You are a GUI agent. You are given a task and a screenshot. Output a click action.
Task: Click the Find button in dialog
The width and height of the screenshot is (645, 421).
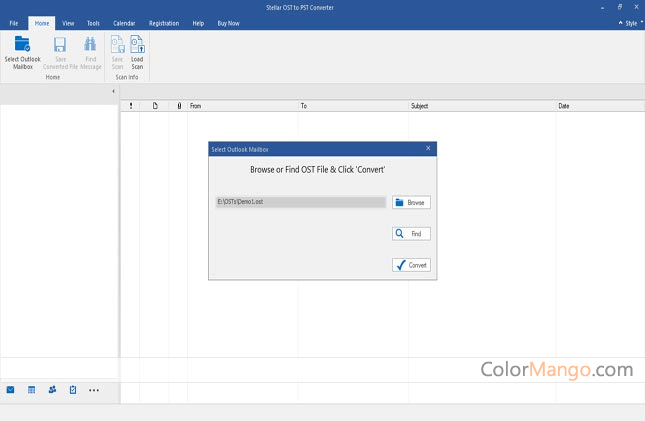tap(411, 234)
